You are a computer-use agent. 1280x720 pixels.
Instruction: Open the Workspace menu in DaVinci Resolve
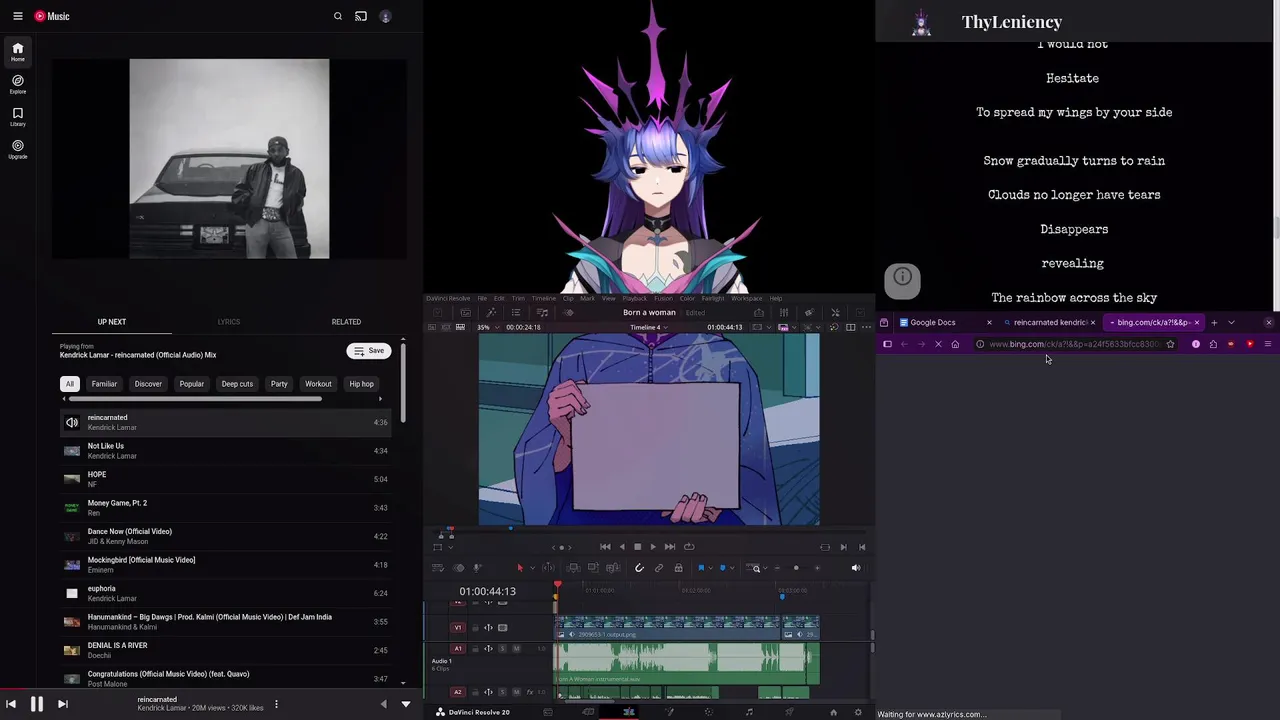[x=747, y=298]
